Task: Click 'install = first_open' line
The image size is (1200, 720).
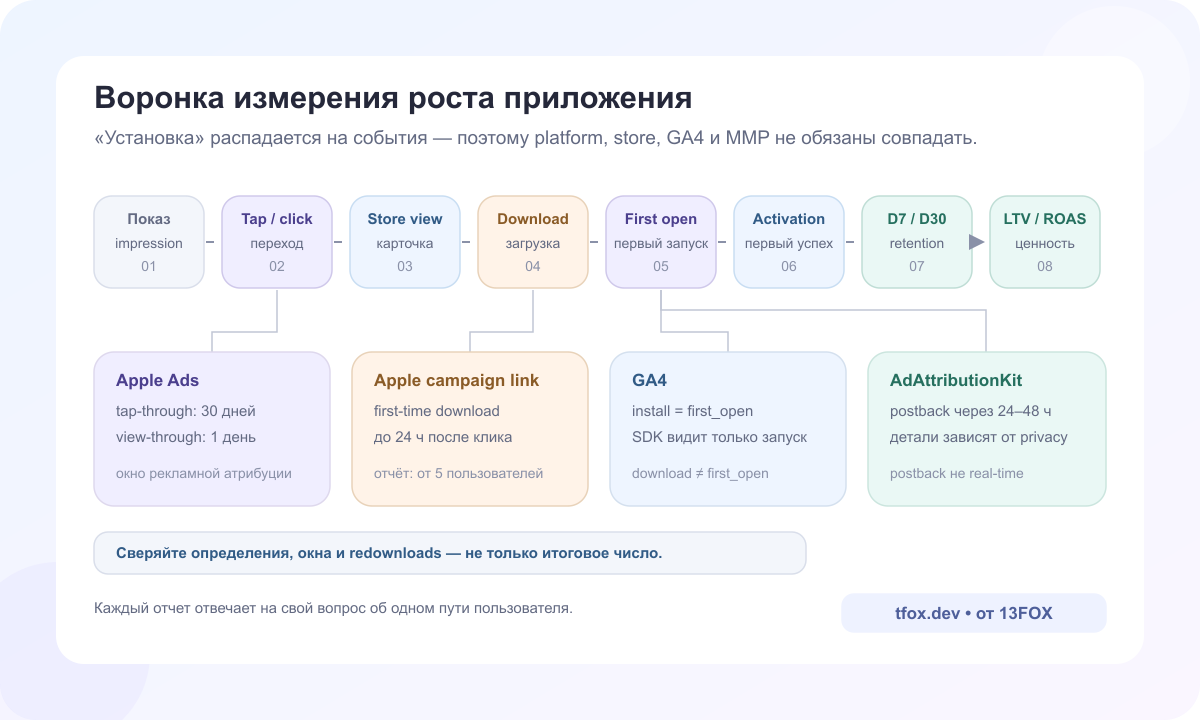Action: [x=693, y=411]
